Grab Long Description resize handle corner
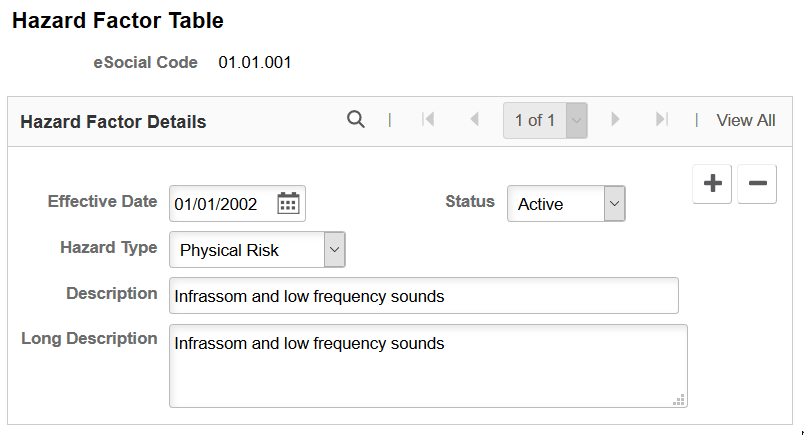The height and width of the screenshot is (435, 804). [x=679, y=400]
